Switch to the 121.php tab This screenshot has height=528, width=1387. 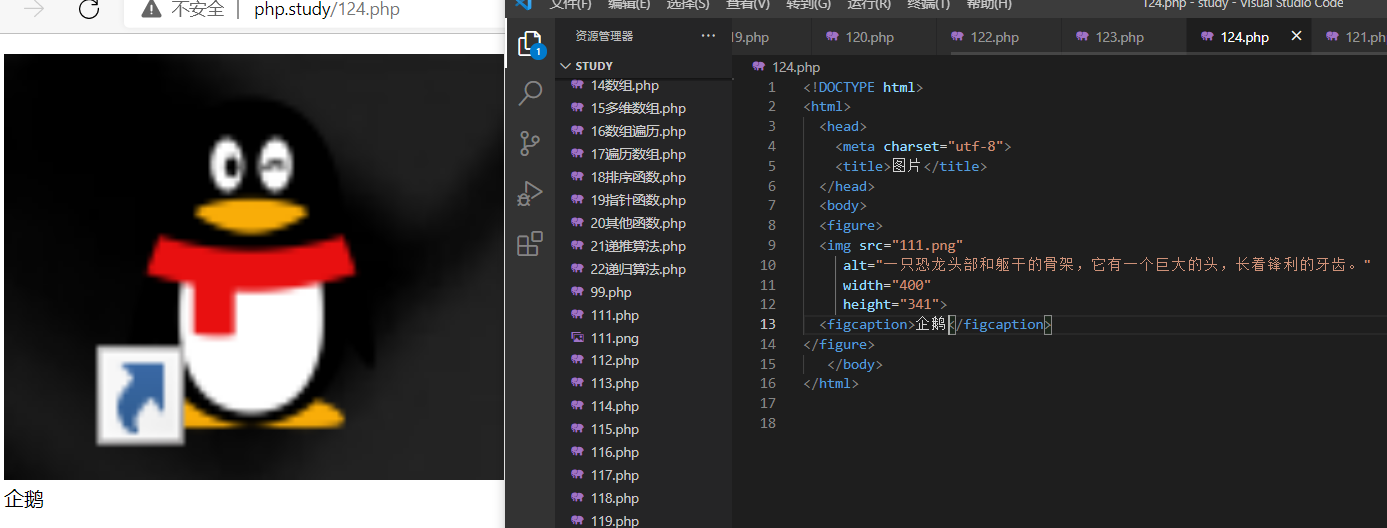tap(1359, 37)
